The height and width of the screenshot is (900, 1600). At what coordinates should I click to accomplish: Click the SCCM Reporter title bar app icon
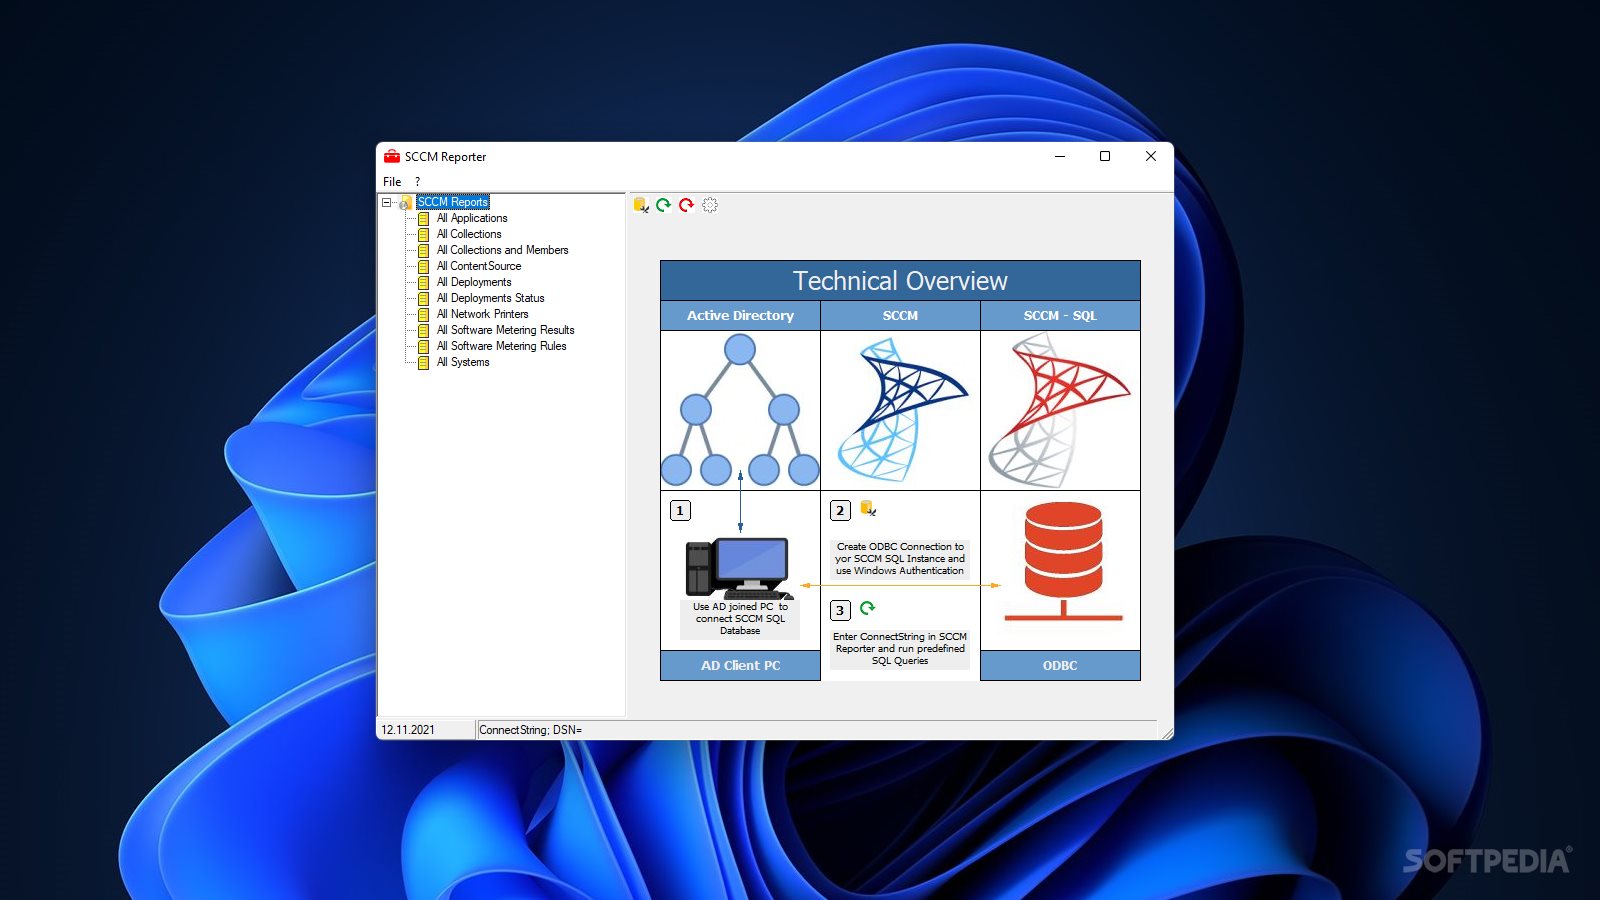pyautogui.click(x=392, y=157)
